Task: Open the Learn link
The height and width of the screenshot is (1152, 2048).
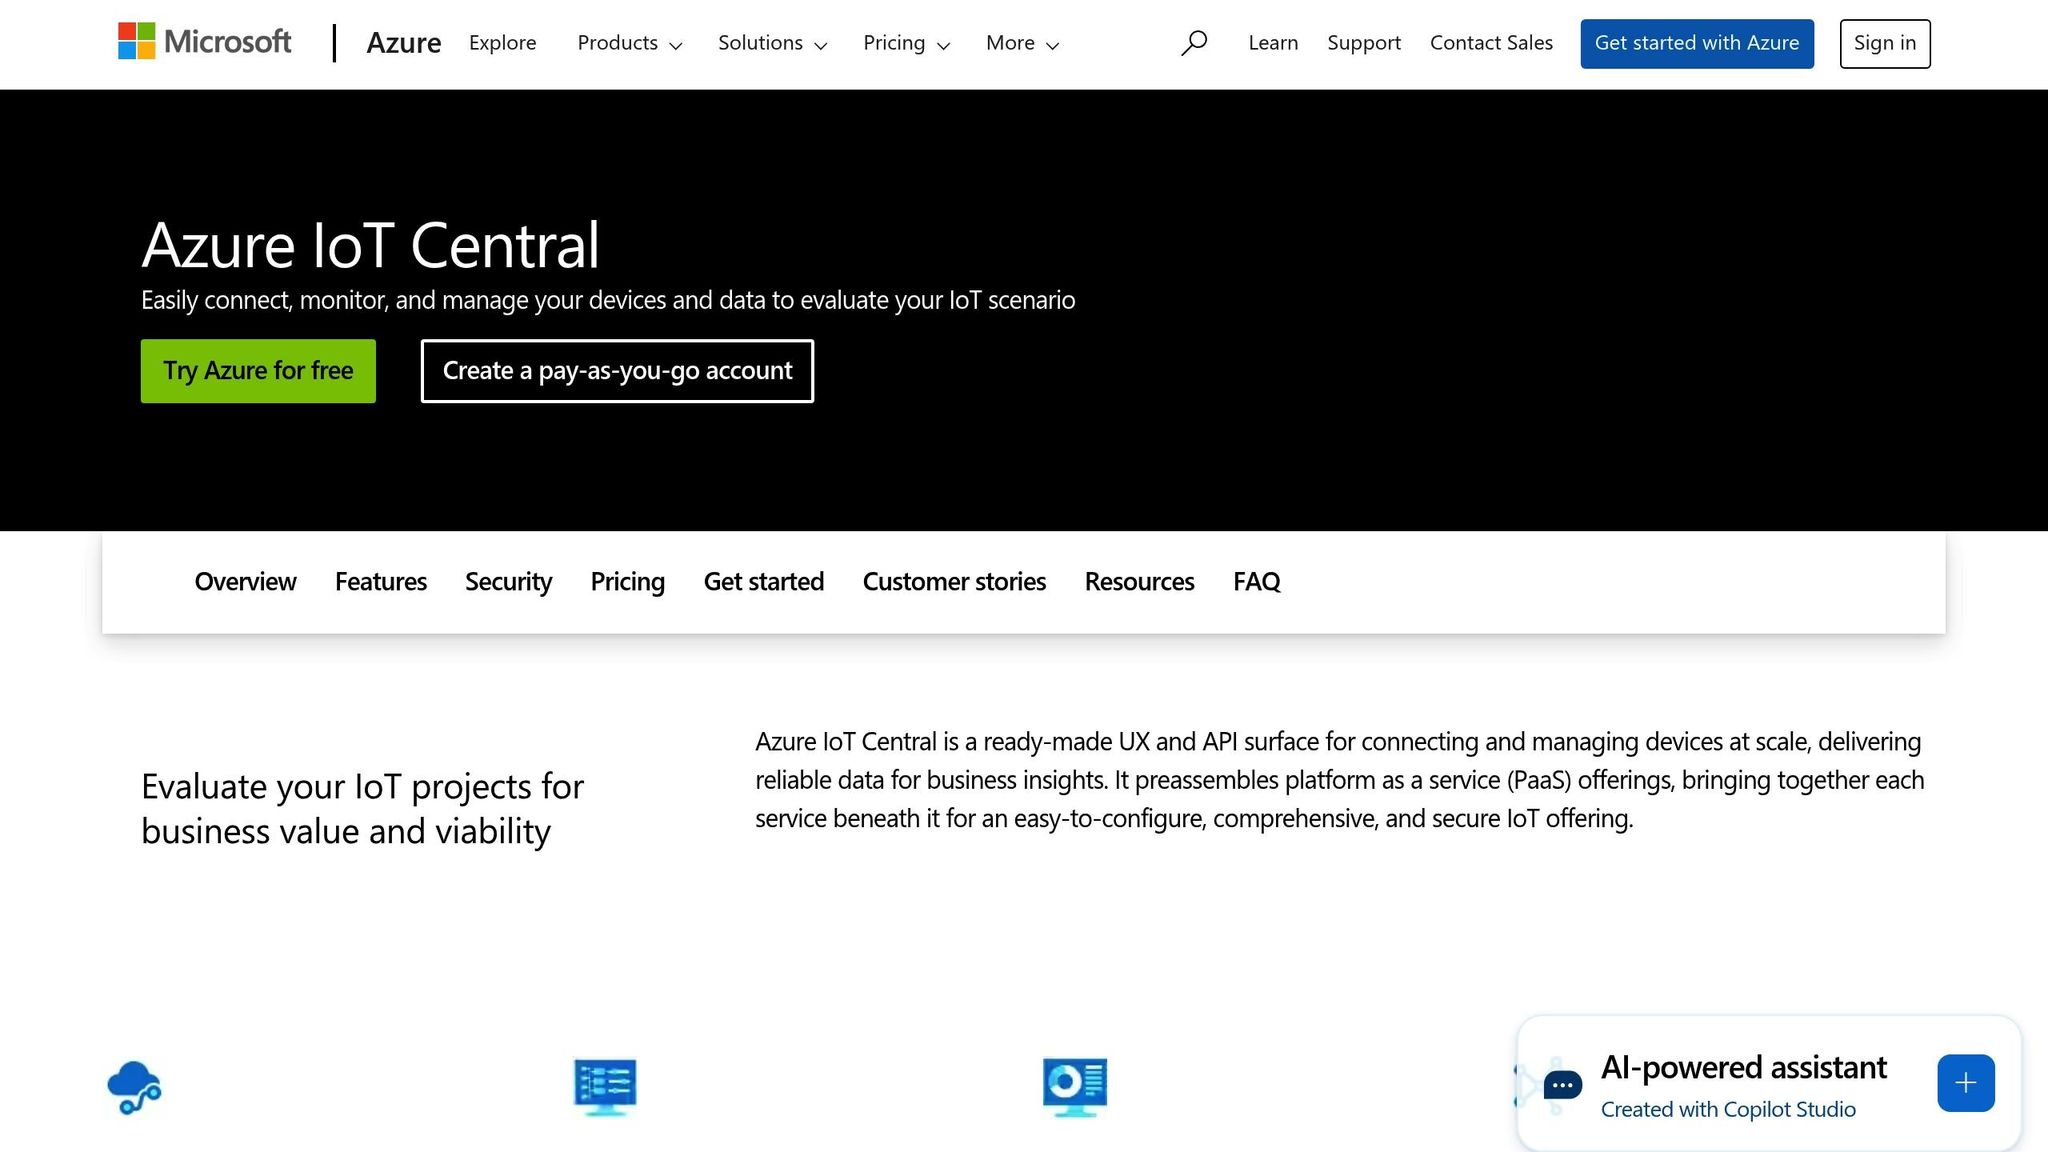Action: point(1273,43)
